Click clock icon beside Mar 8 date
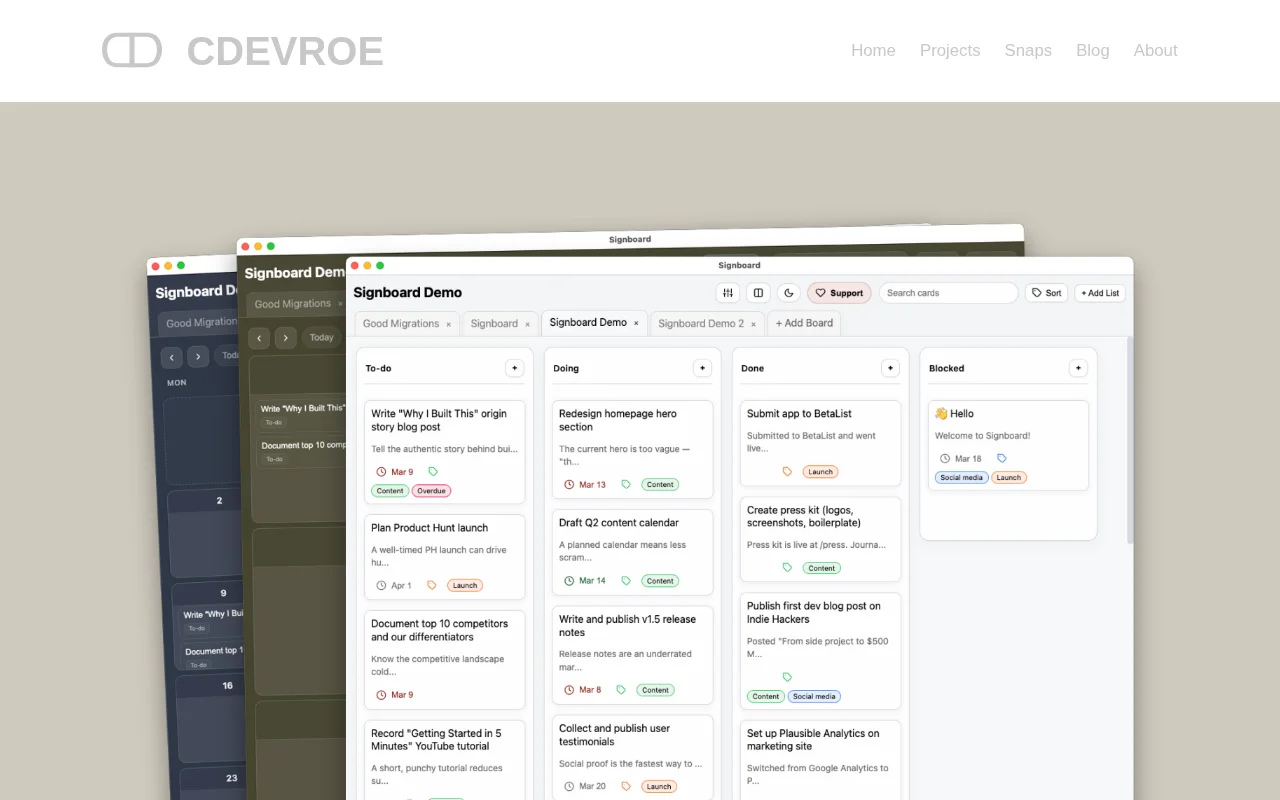The width and height of the screenshot is (1280, 800). 569,690
